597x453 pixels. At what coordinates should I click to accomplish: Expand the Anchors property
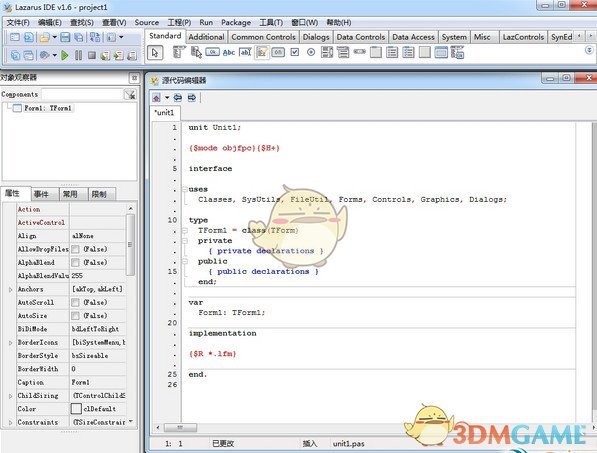pos(11,290)
